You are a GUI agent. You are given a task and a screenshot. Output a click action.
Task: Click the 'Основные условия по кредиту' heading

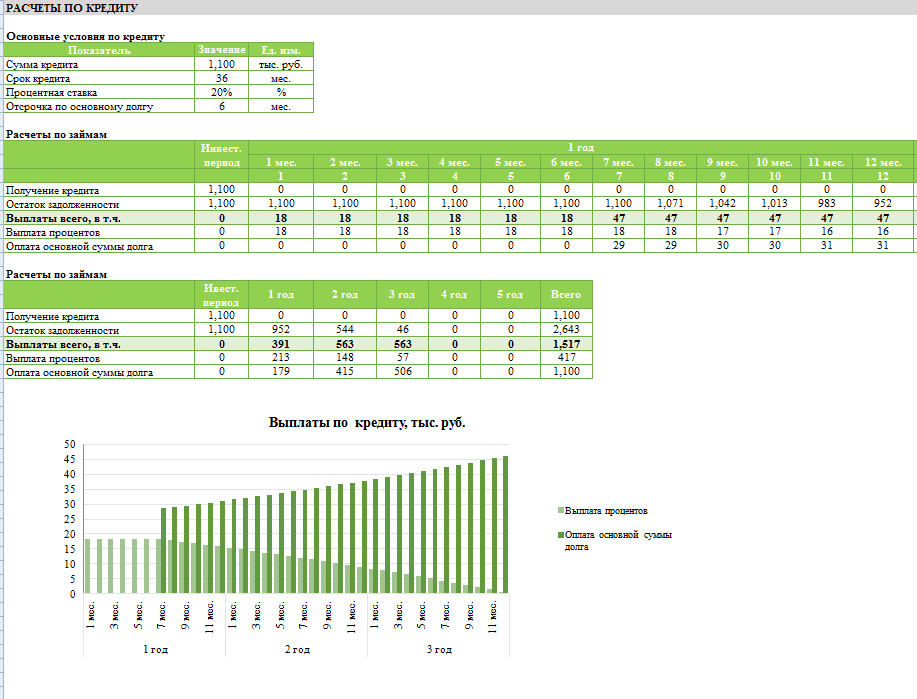pyautogui.click(x=85, y=36)
